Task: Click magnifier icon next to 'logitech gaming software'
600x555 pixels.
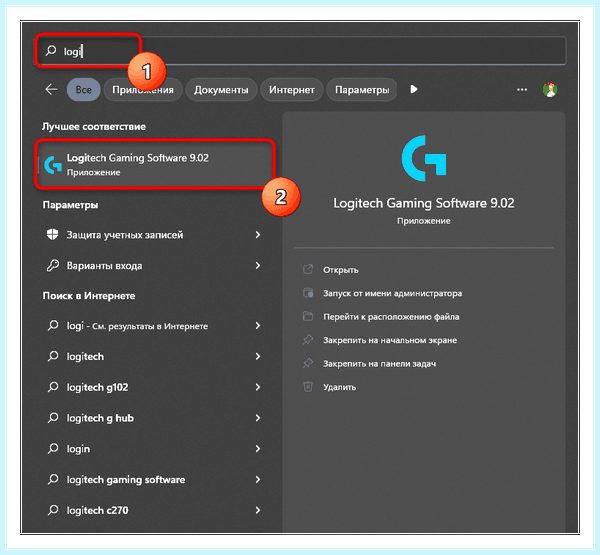Action: pyautogui.click(x=53, y=479)
